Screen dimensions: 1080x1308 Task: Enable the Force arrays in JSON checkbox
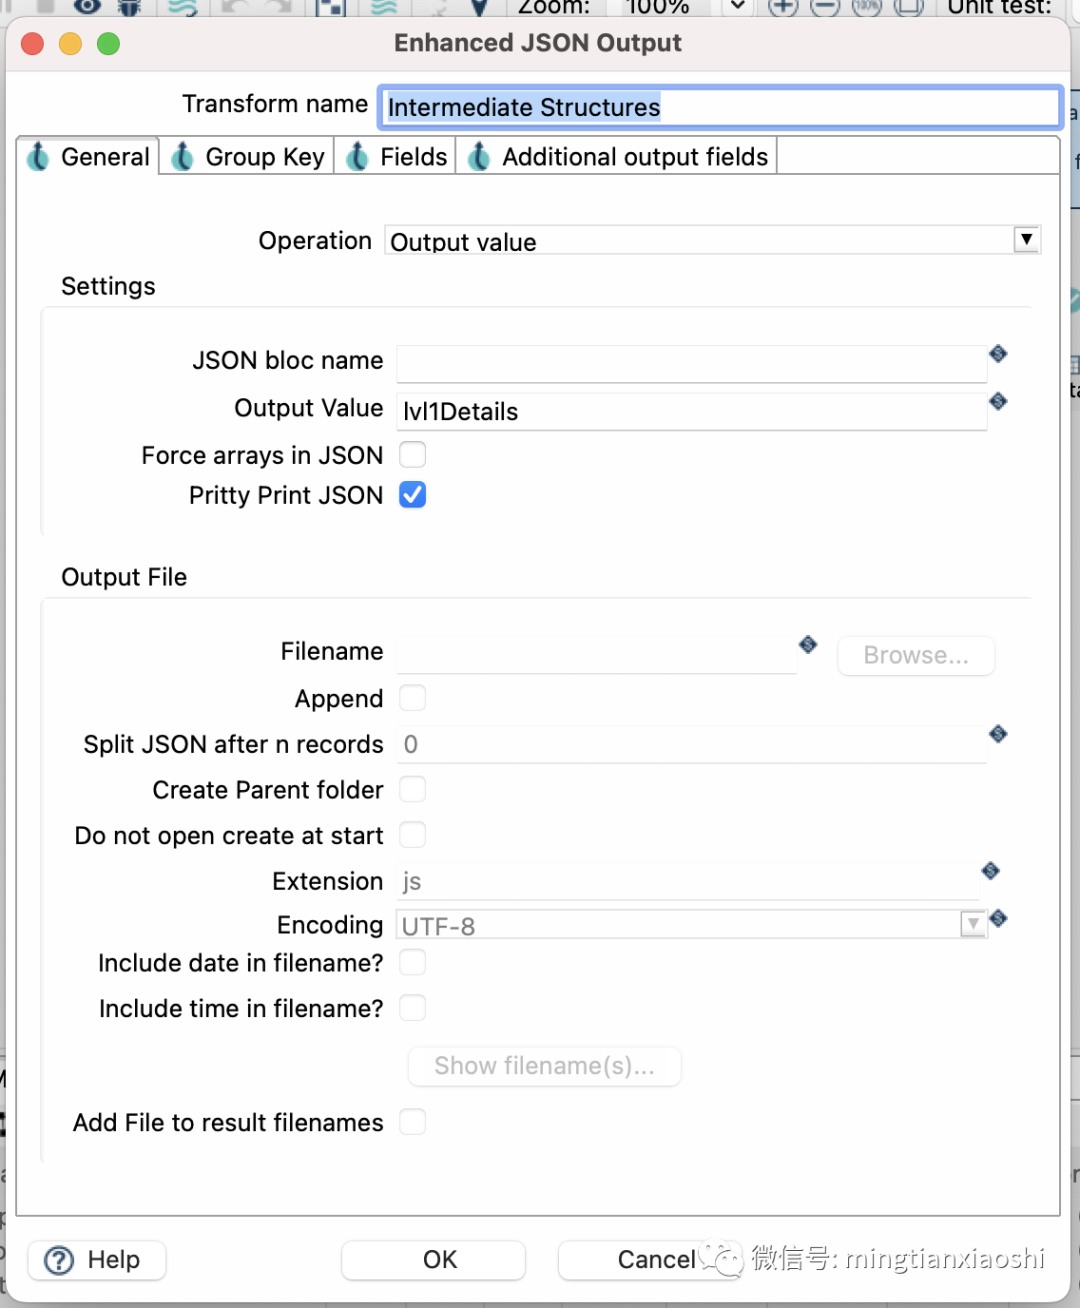click(x=412, y=454)
